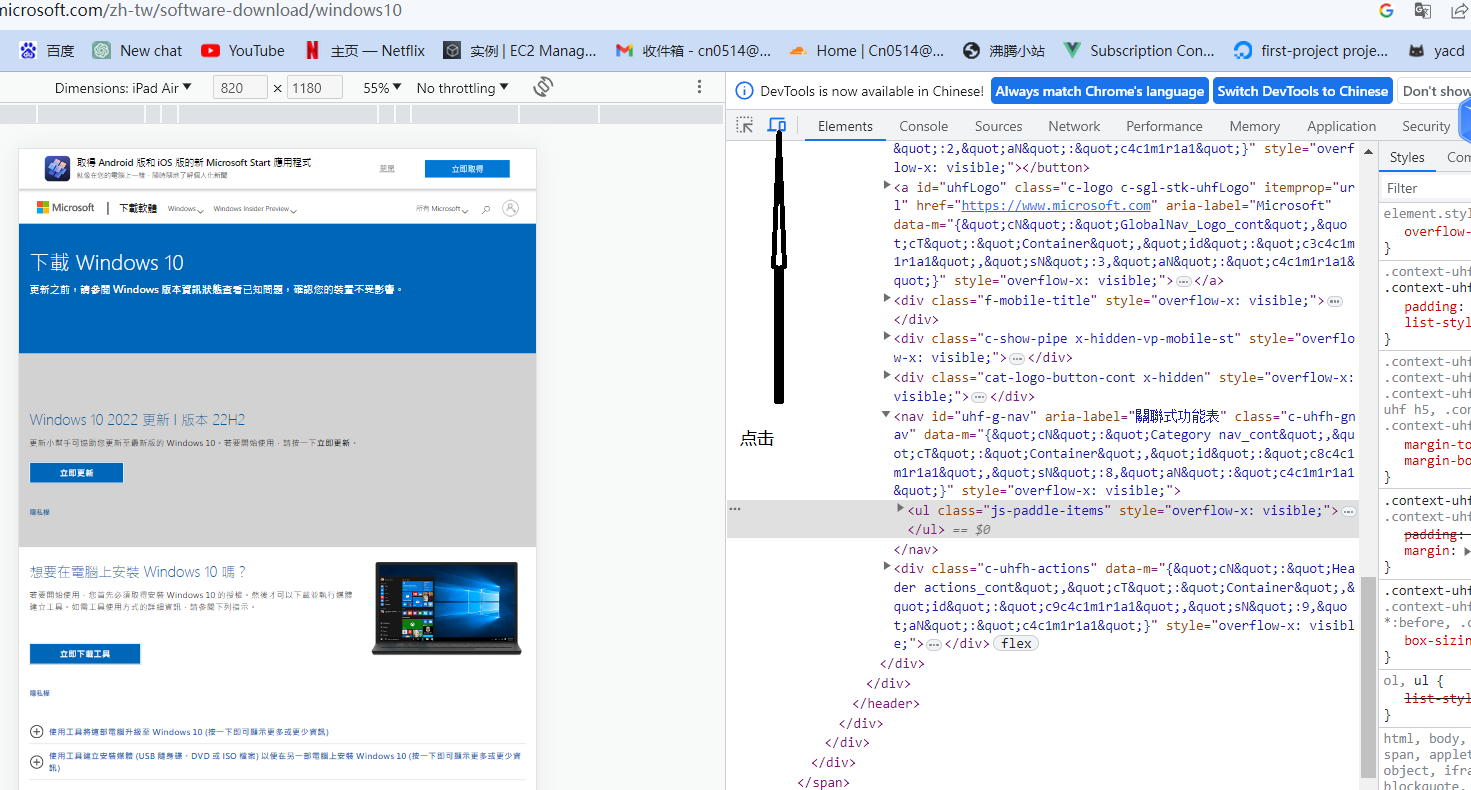1471x790 pixels.
Task: Click the Microsoft Start app icon in banner
Action: coord(57,167)
